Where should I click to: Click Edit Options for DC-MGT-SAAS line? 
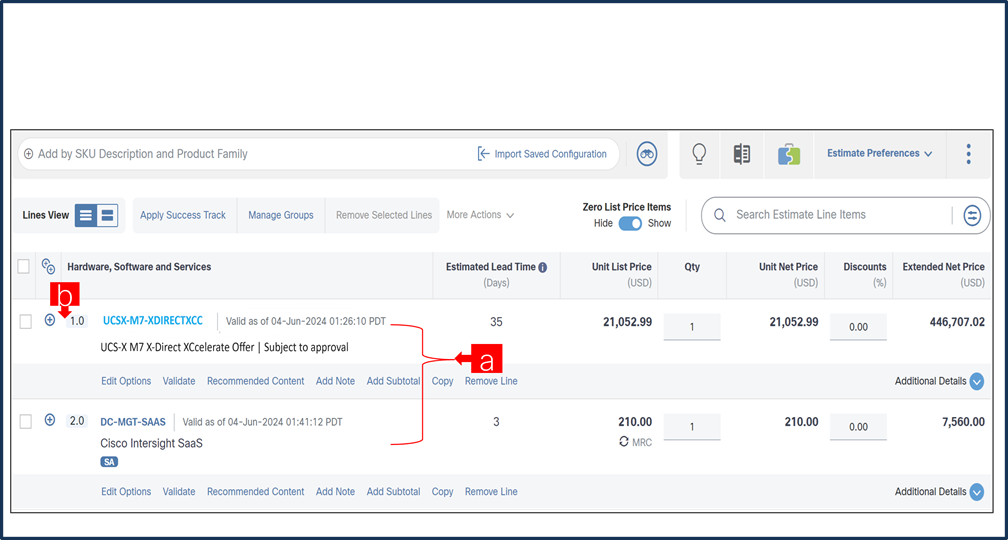(126, 492)
